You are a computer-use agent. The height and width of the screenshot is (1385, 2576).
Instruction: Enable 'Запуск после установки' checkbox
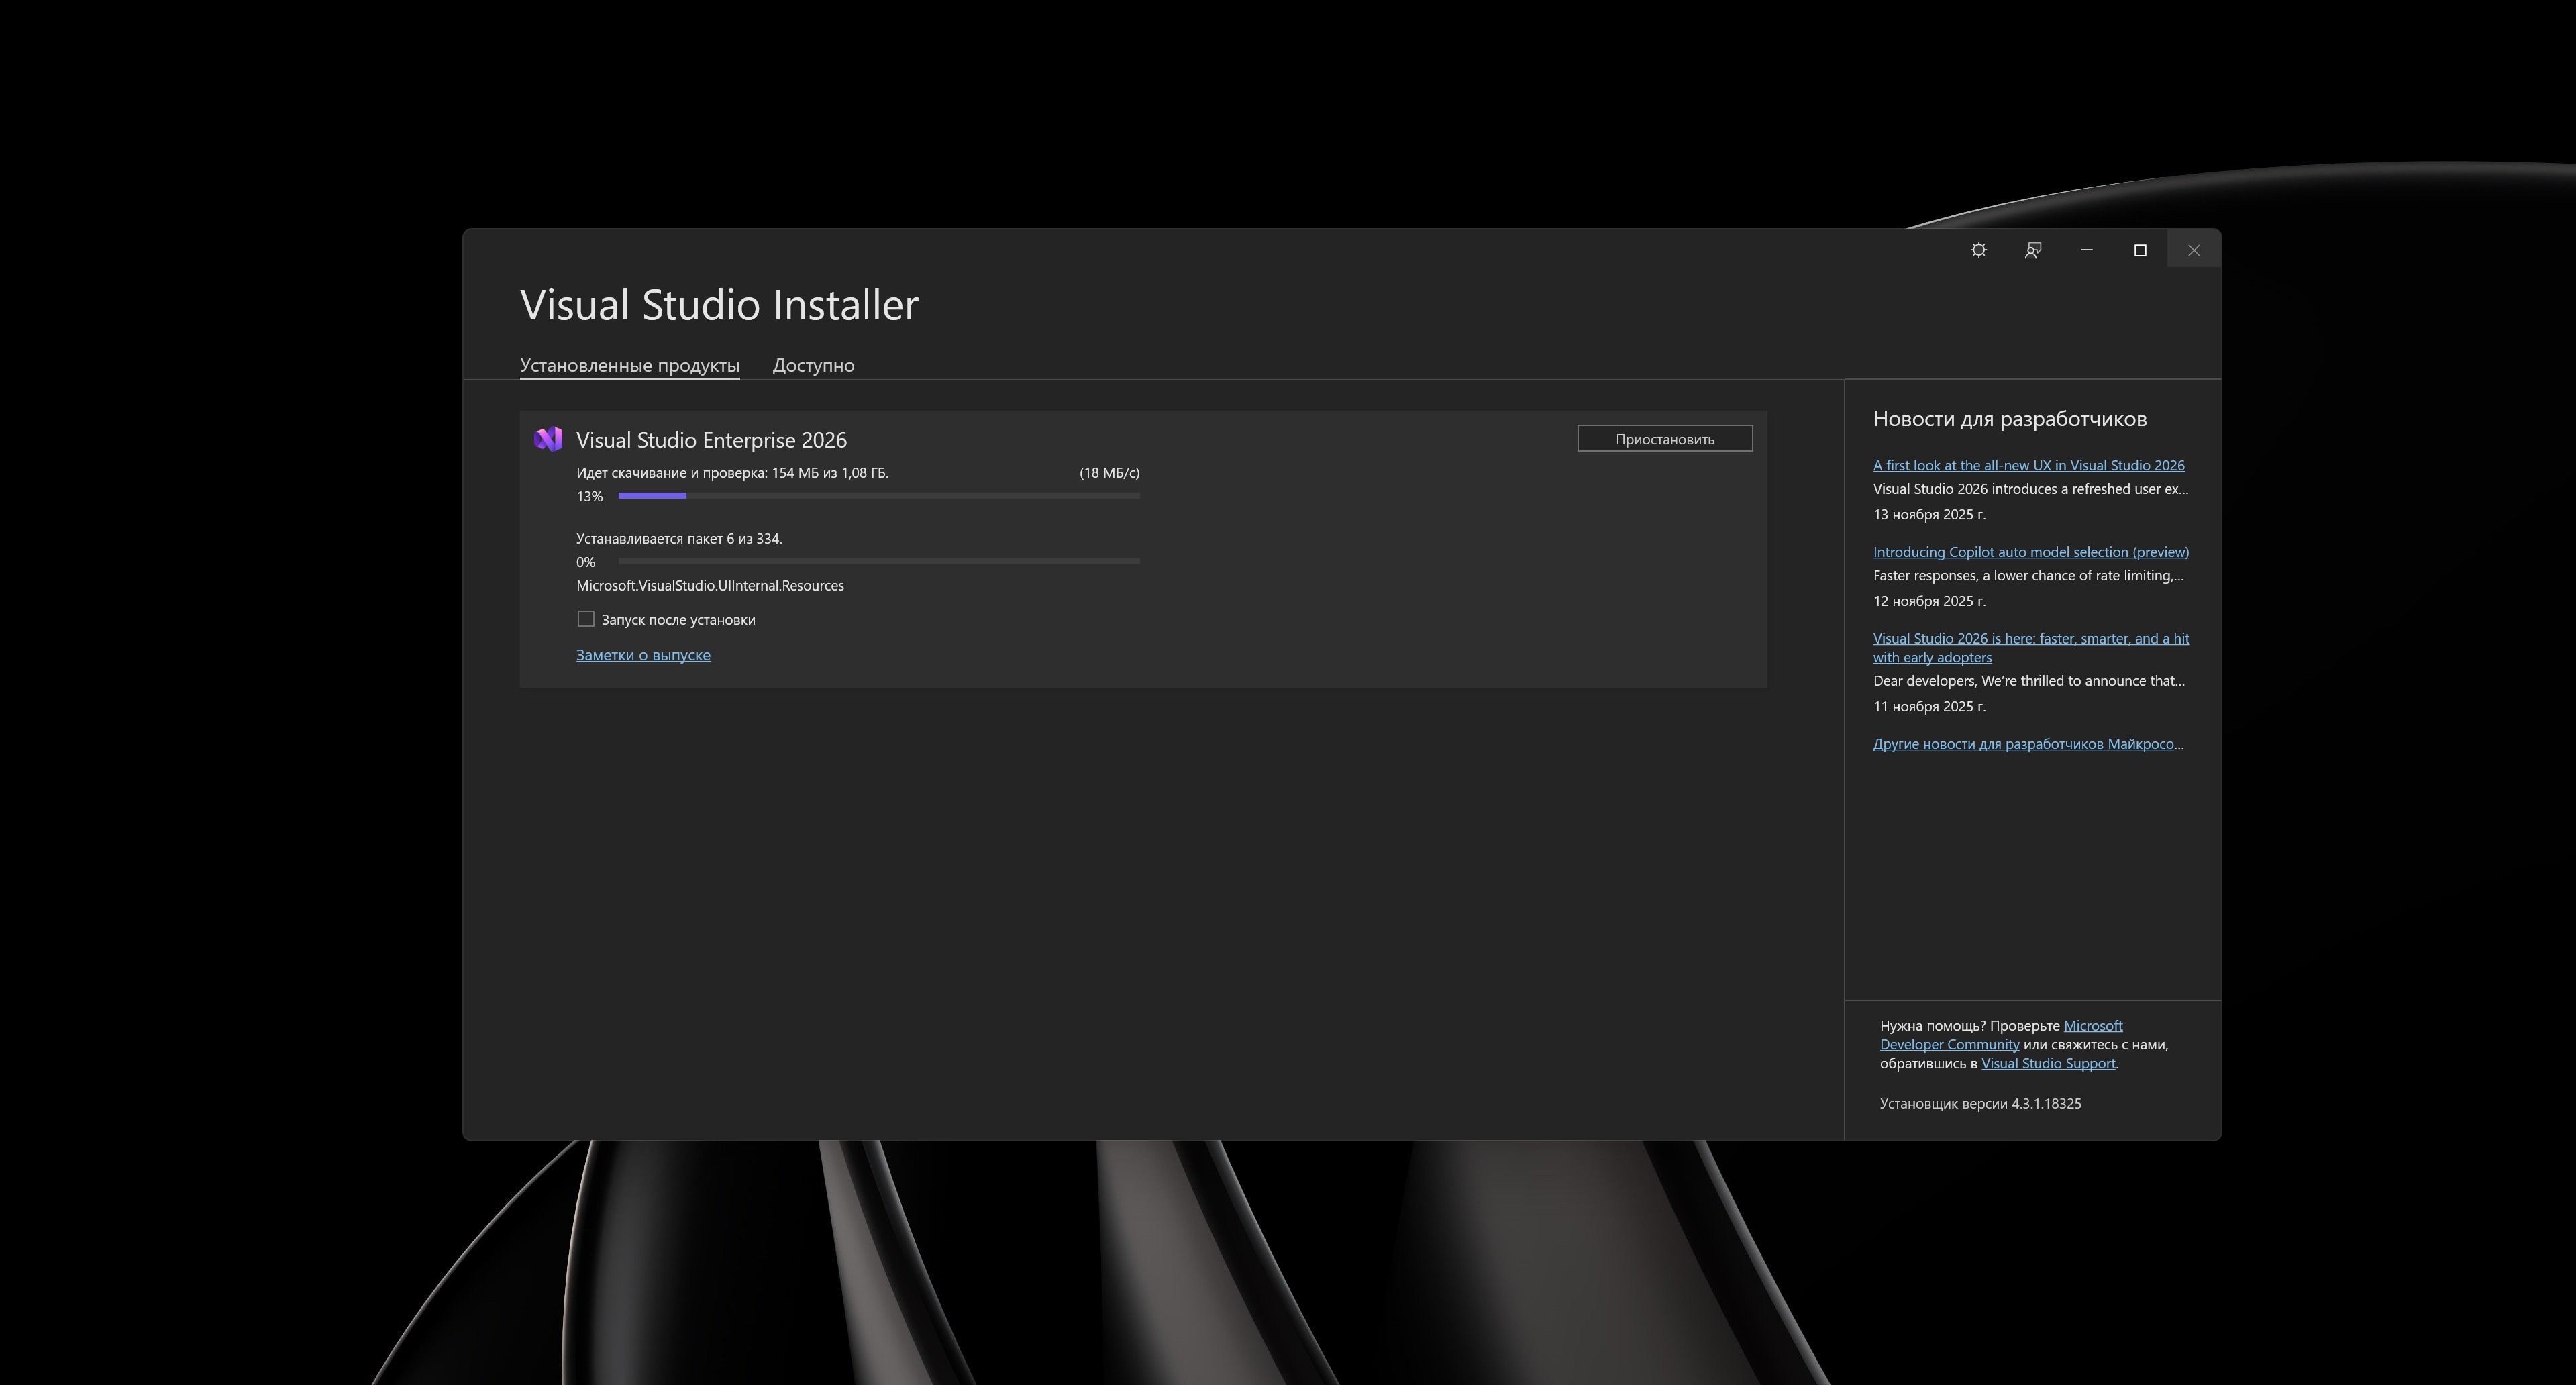coord(586,619)
